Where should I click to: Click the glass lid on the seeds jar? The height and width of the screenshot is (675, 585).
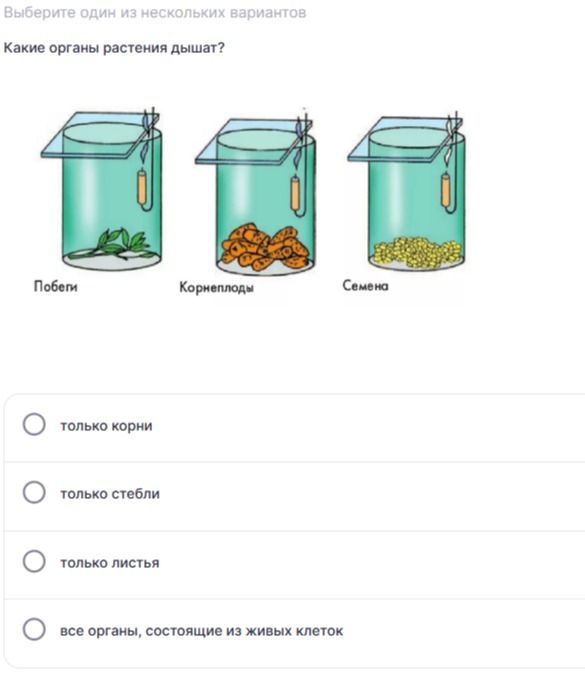tap(405, 138)
